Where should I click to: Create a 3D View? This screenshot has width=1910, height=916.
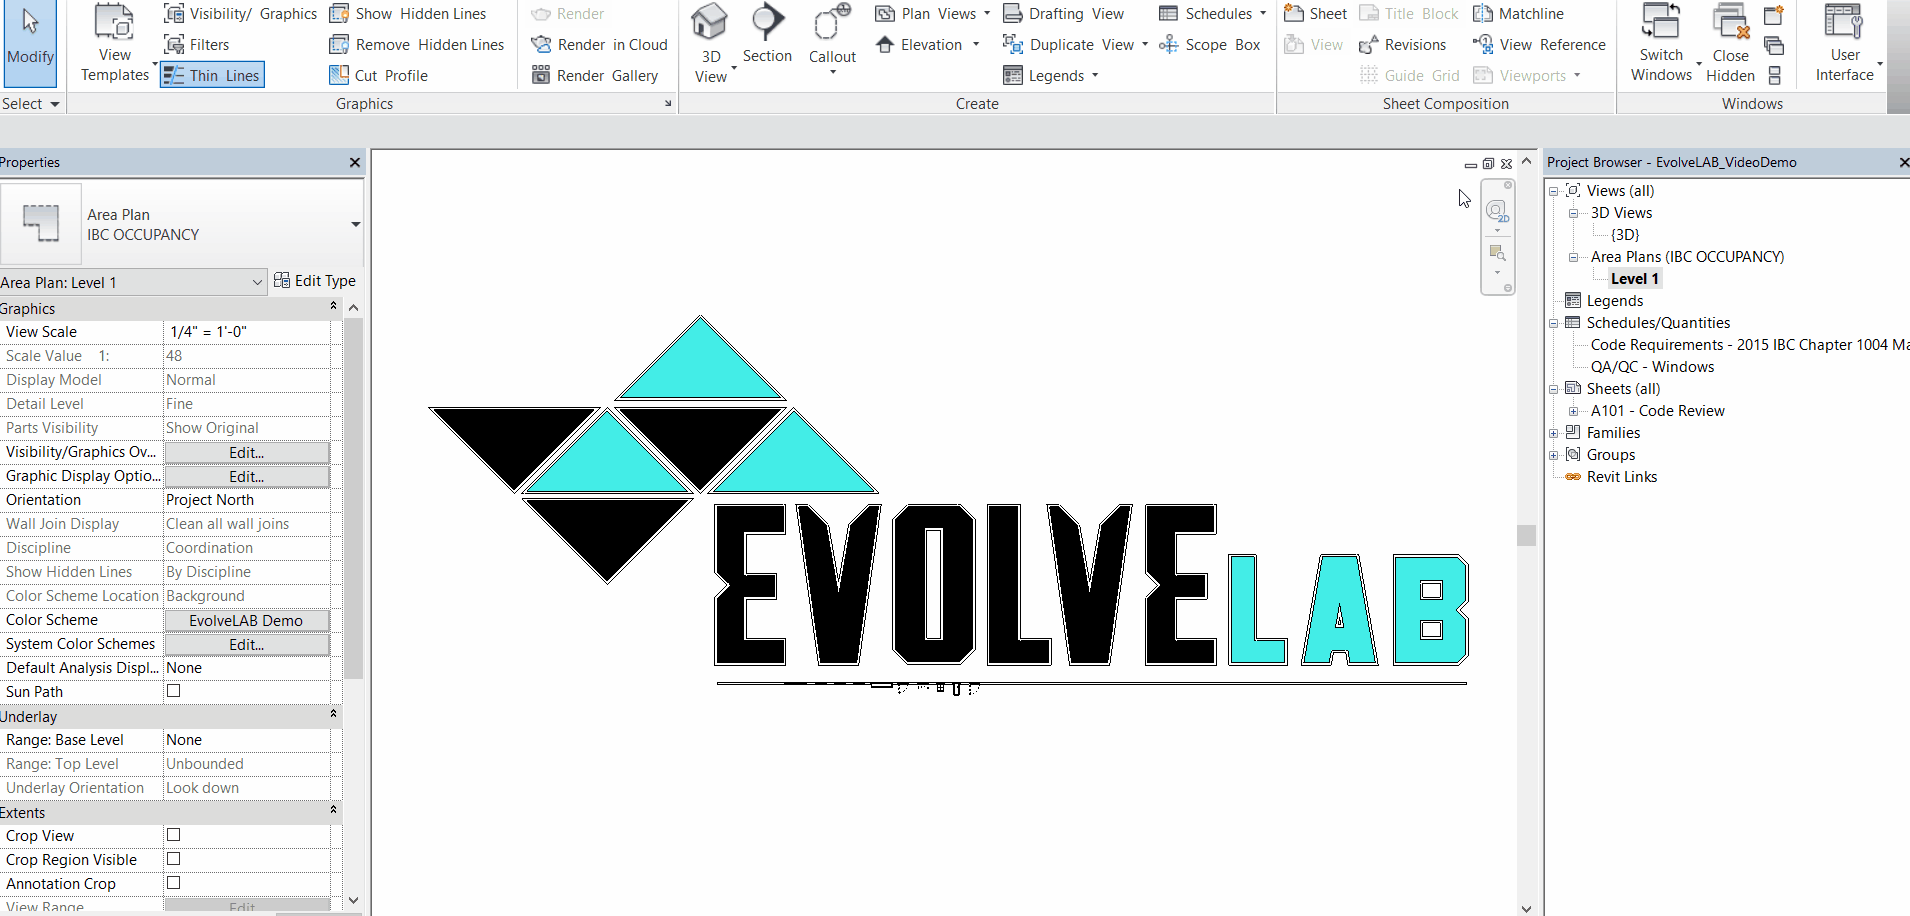click(711, 44)
